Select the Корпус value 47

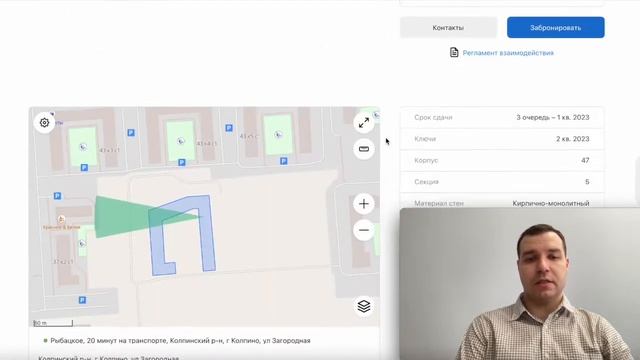(x=585, y=160)
